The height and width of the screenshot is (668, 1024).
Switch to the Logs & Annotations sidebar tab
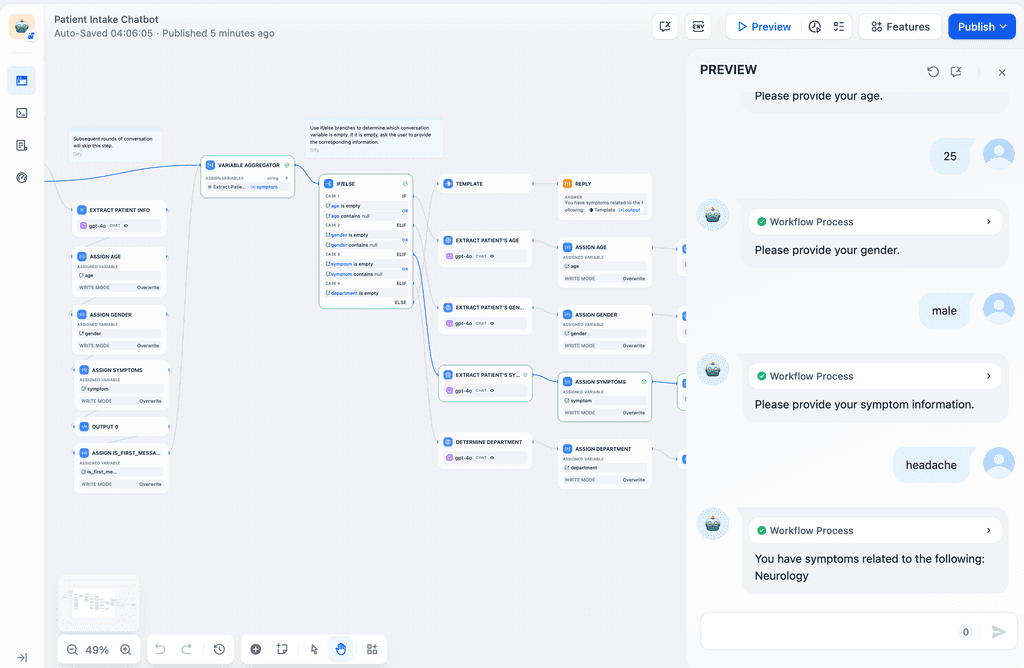point(22,144)
